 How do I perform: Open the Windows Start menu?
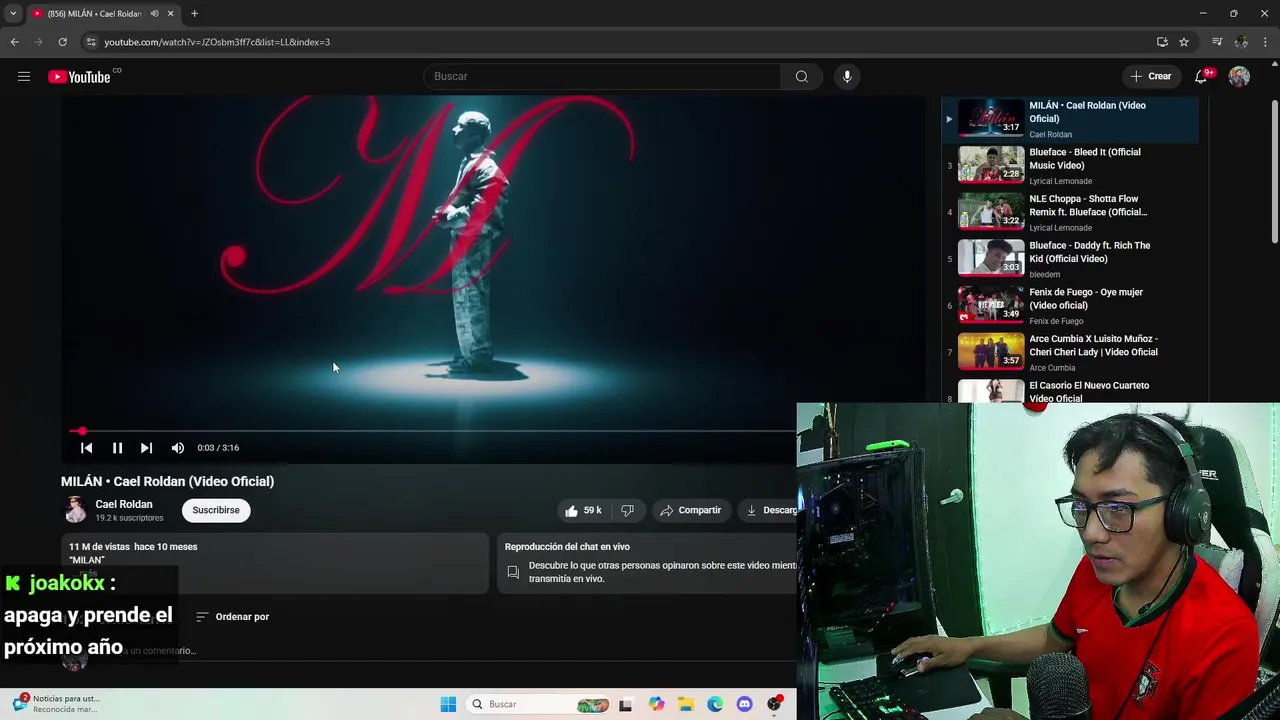point(448,704)
